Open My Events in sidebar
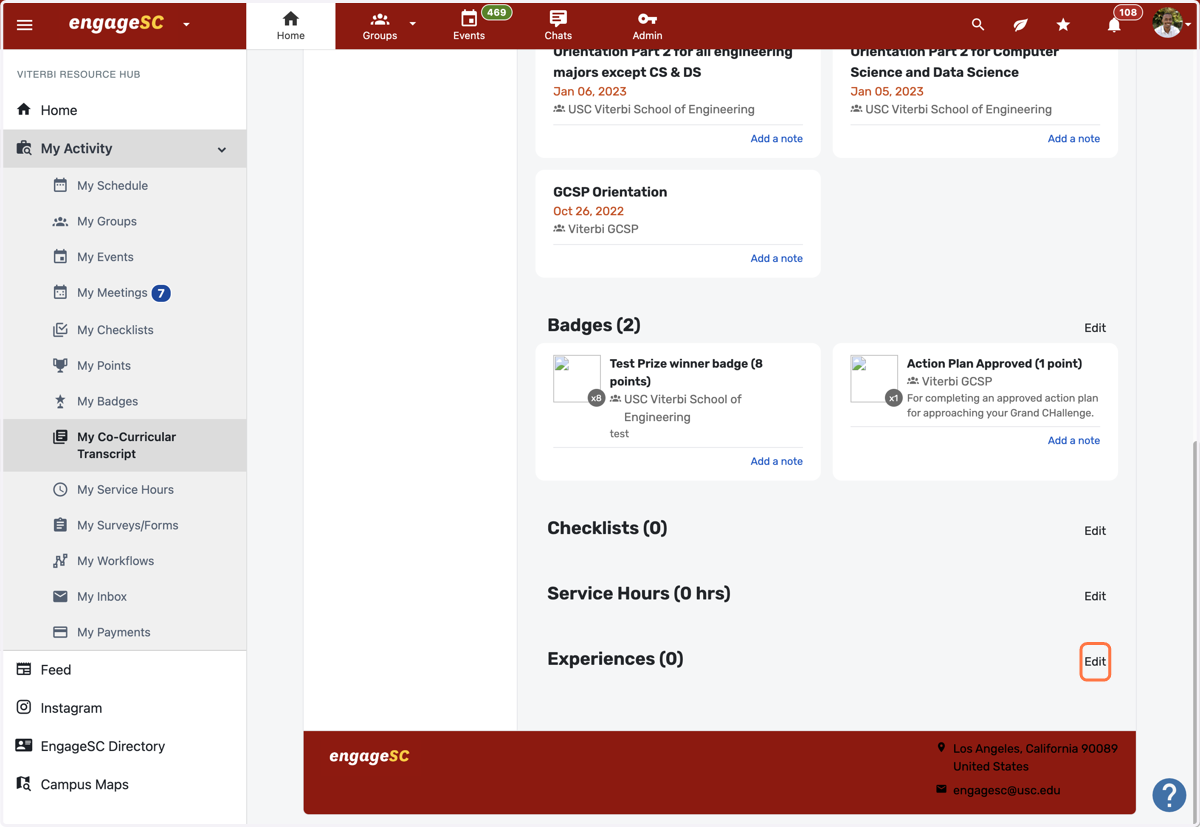This screenshot has width=1200, height=827. click(x=105, y=257)
